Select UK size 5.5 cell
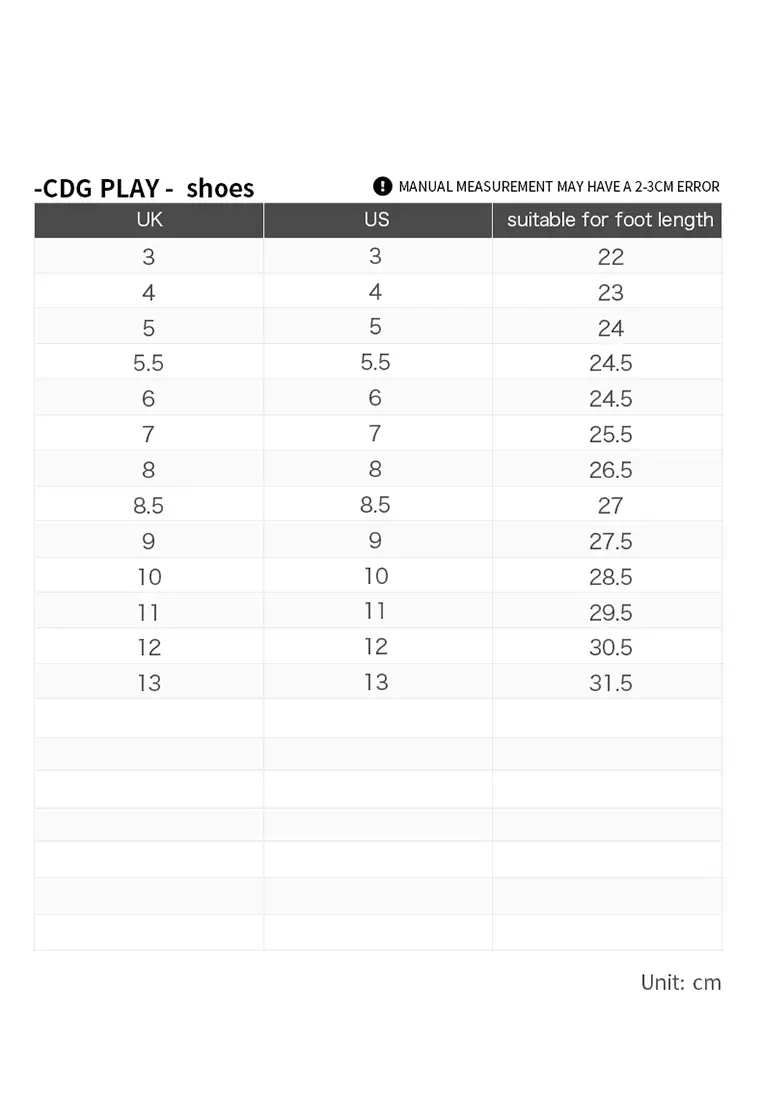Screen dimensions: 762x1100 149,362
